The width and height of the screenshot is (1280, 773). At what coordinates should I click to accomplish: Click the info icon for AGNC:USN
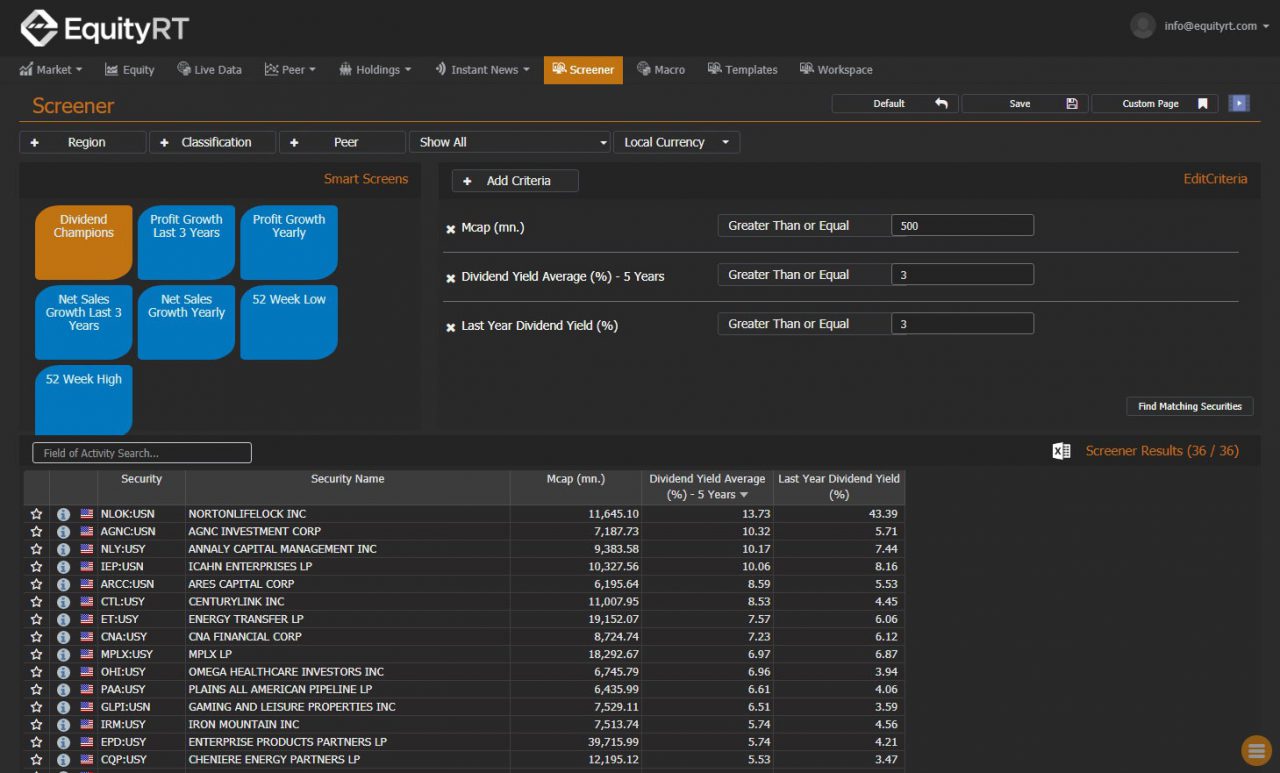[x=63, y=531]
